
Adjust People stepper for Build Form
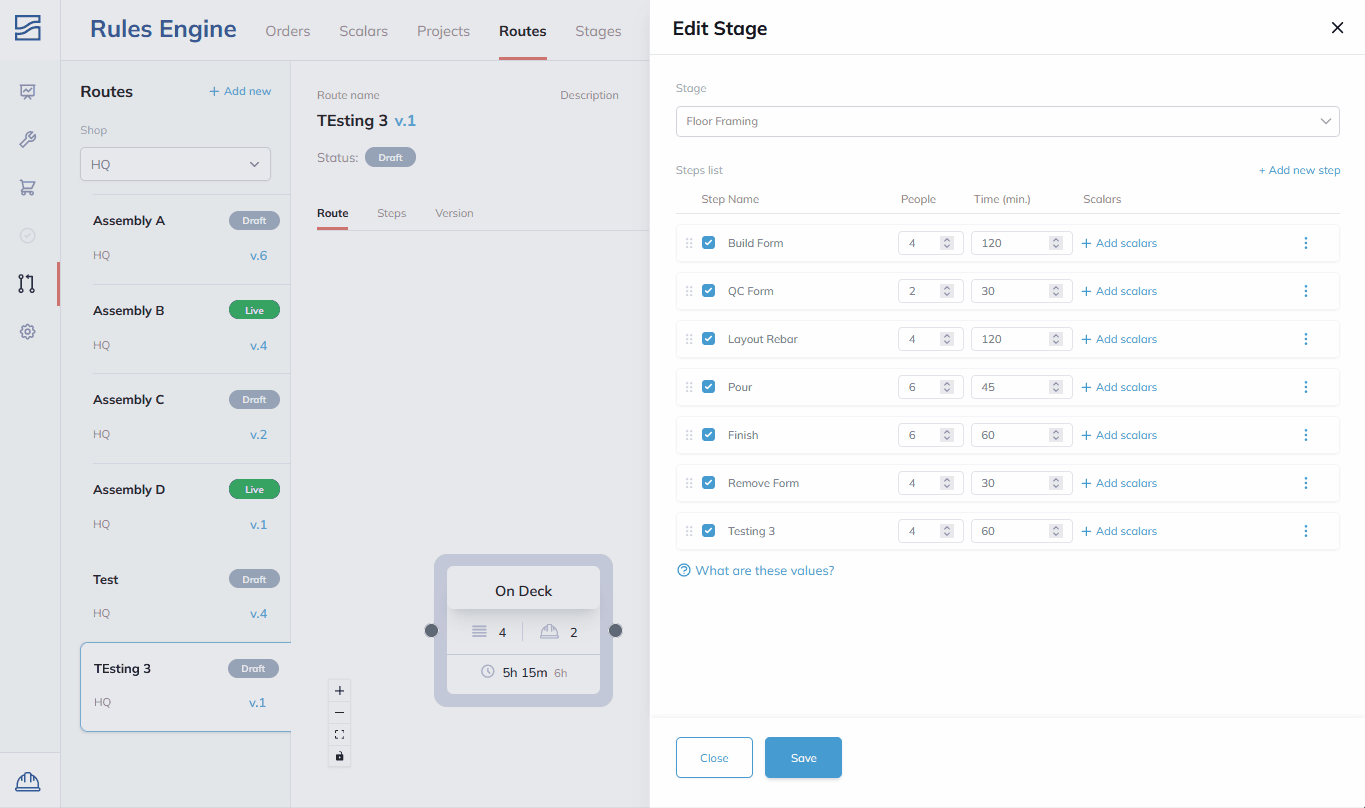(947, 243)
